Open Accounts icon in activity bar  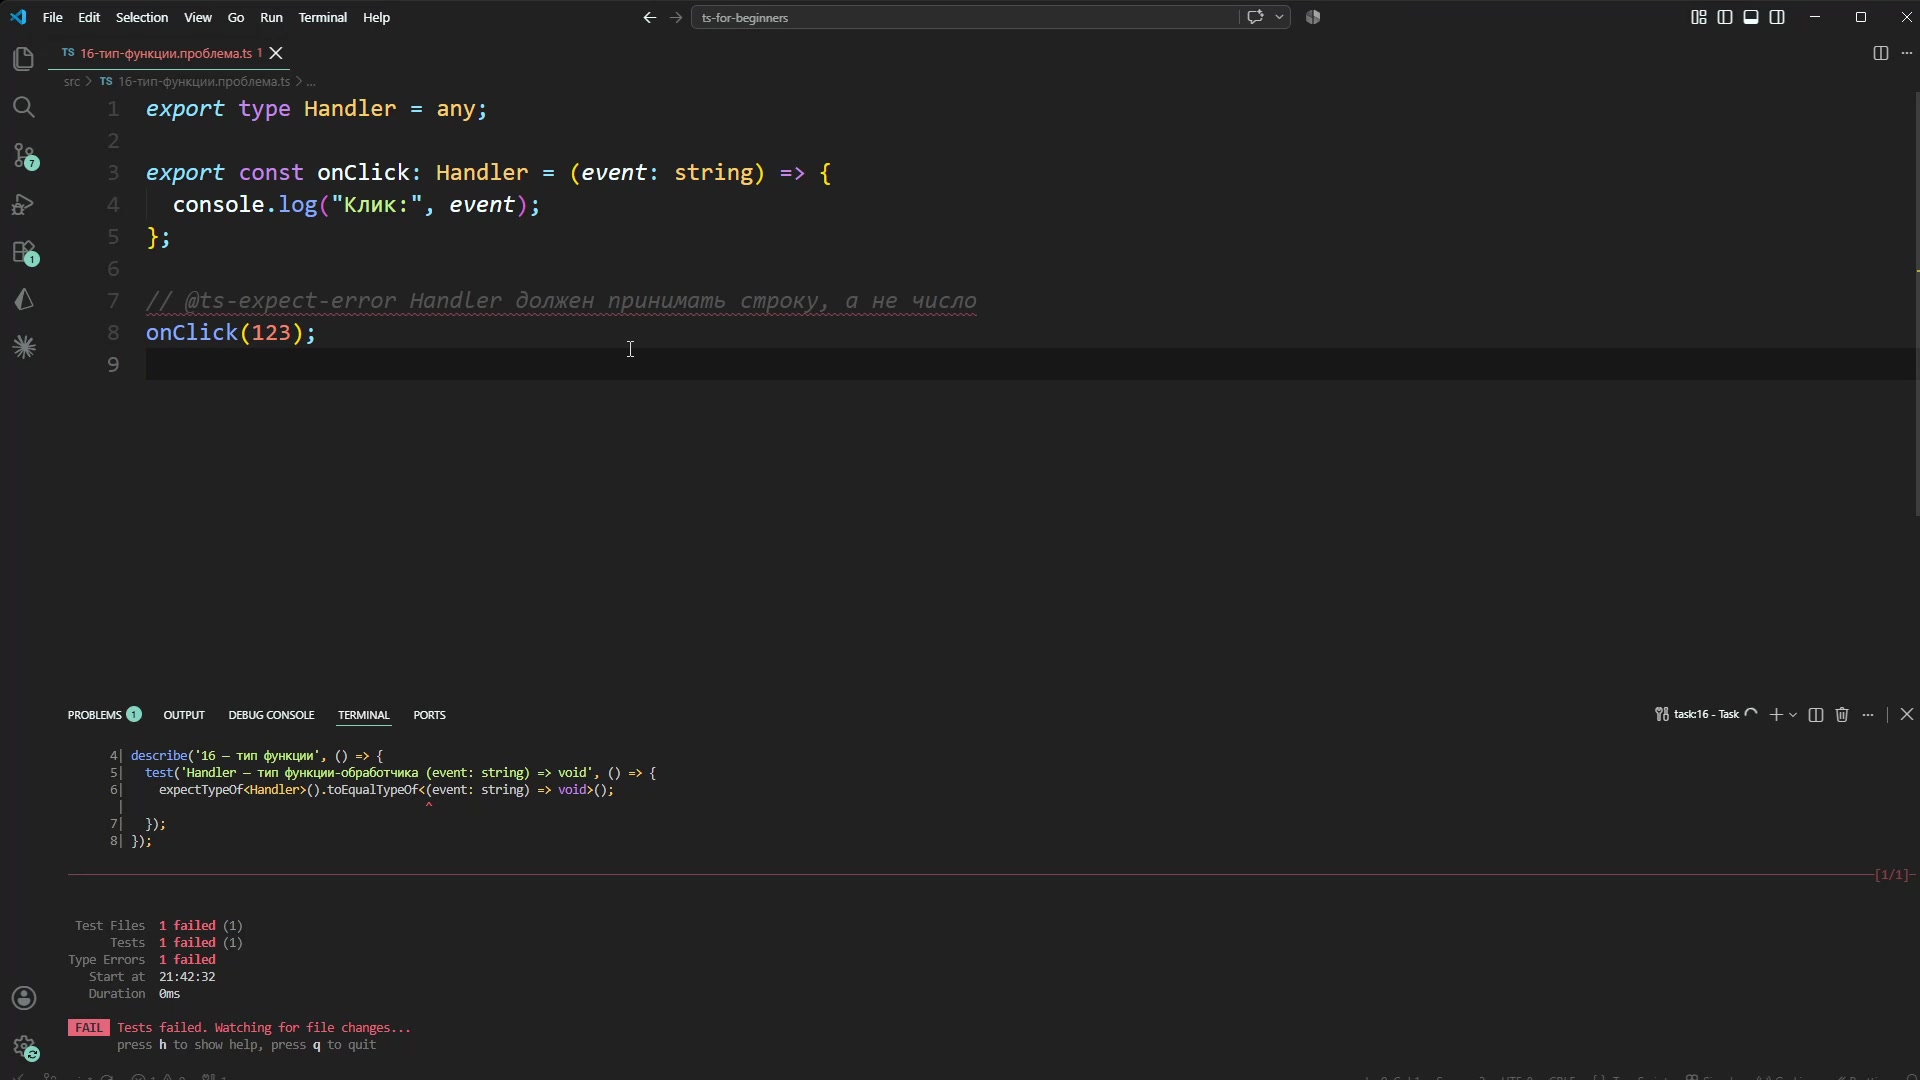point(24,998)
